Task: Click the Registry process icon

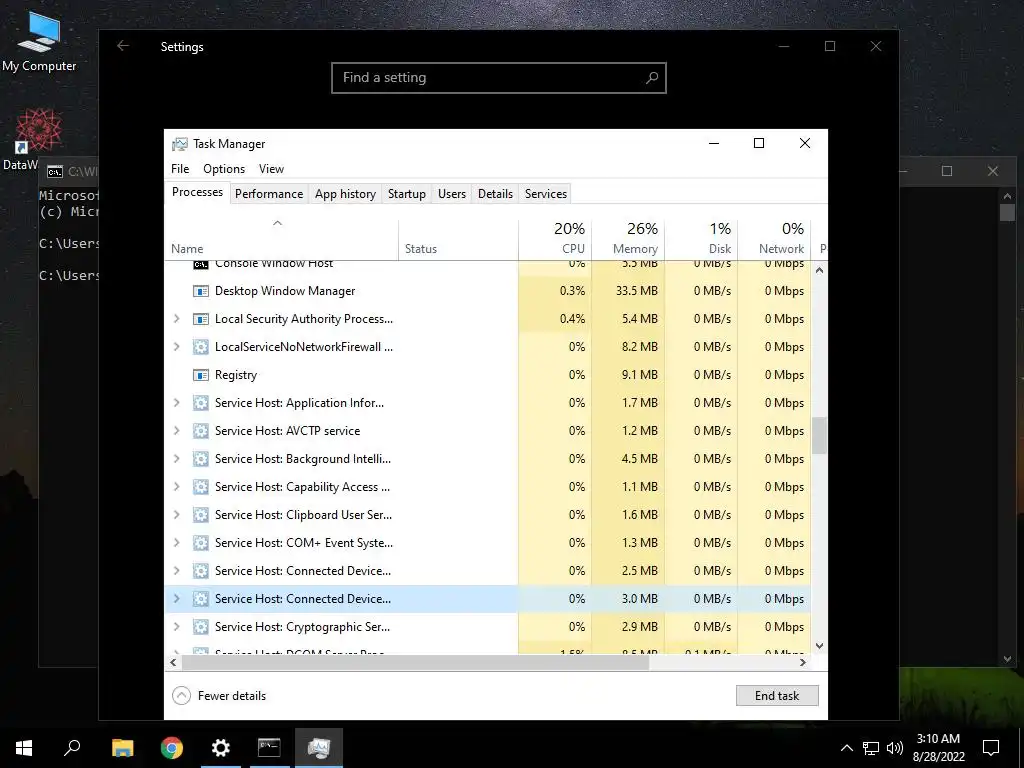Action: tap(200, 375)
